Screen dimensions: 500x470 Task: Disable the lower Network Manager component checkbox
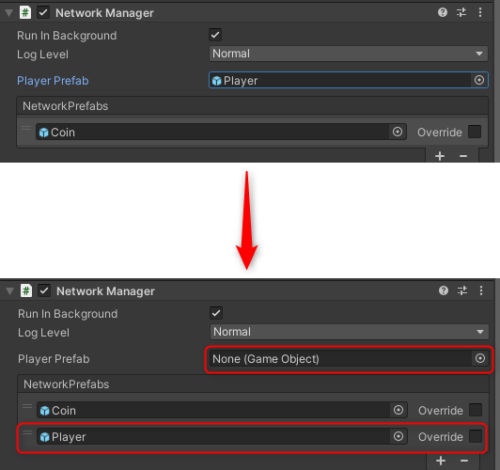[44, 291]
